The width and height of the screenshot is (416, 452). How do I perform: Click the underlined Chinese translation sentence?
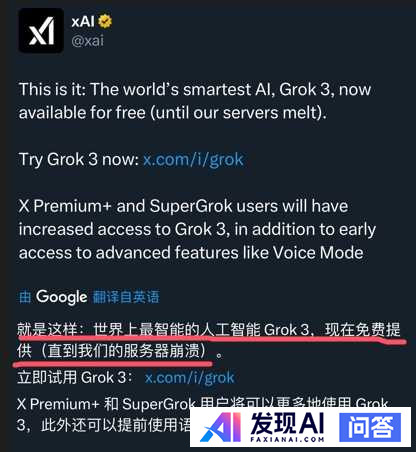(x=209, y=340)
